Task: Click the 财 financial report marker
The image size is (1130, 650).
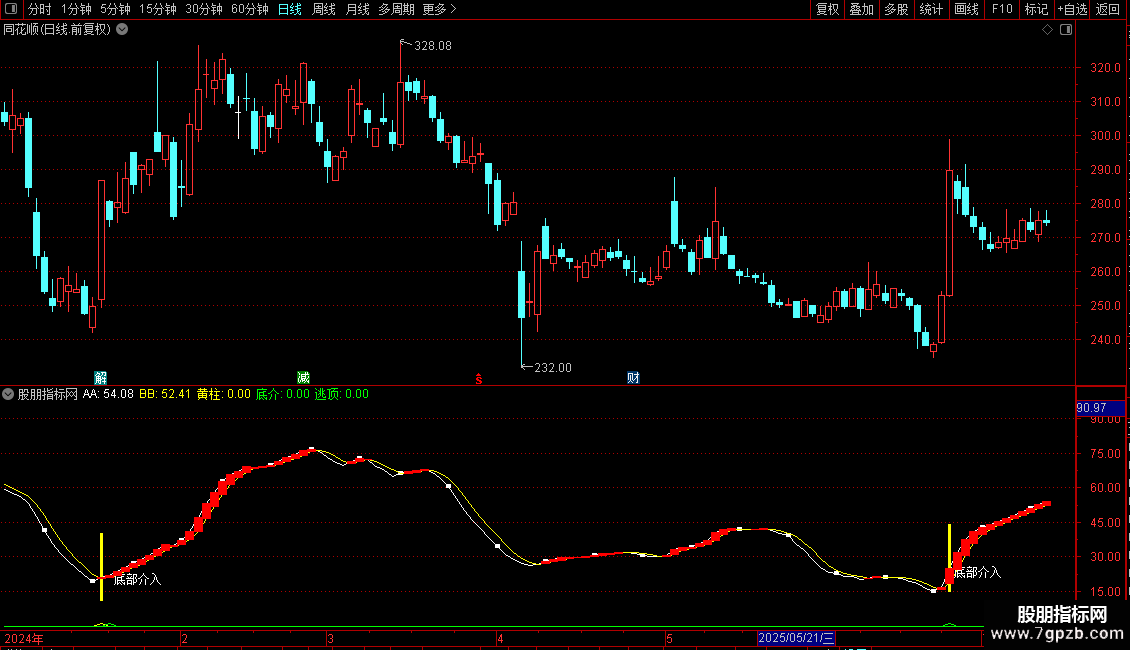Action: pyautogui.click(x=633, y=378)
